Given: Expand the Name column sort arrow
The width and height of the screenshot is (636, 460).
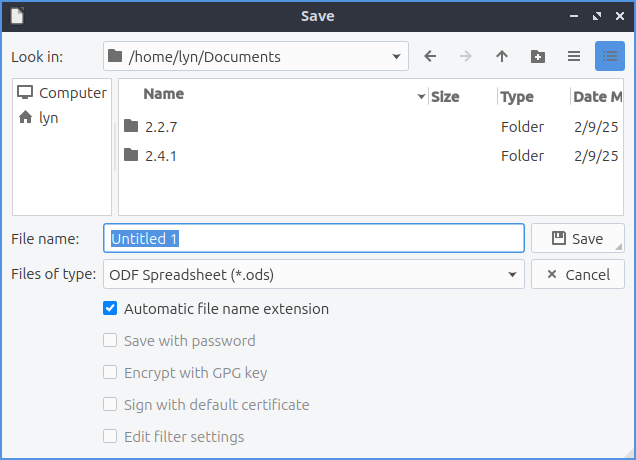Looking at the screenshot, I should pyautogui.click(x=421, y=97).
